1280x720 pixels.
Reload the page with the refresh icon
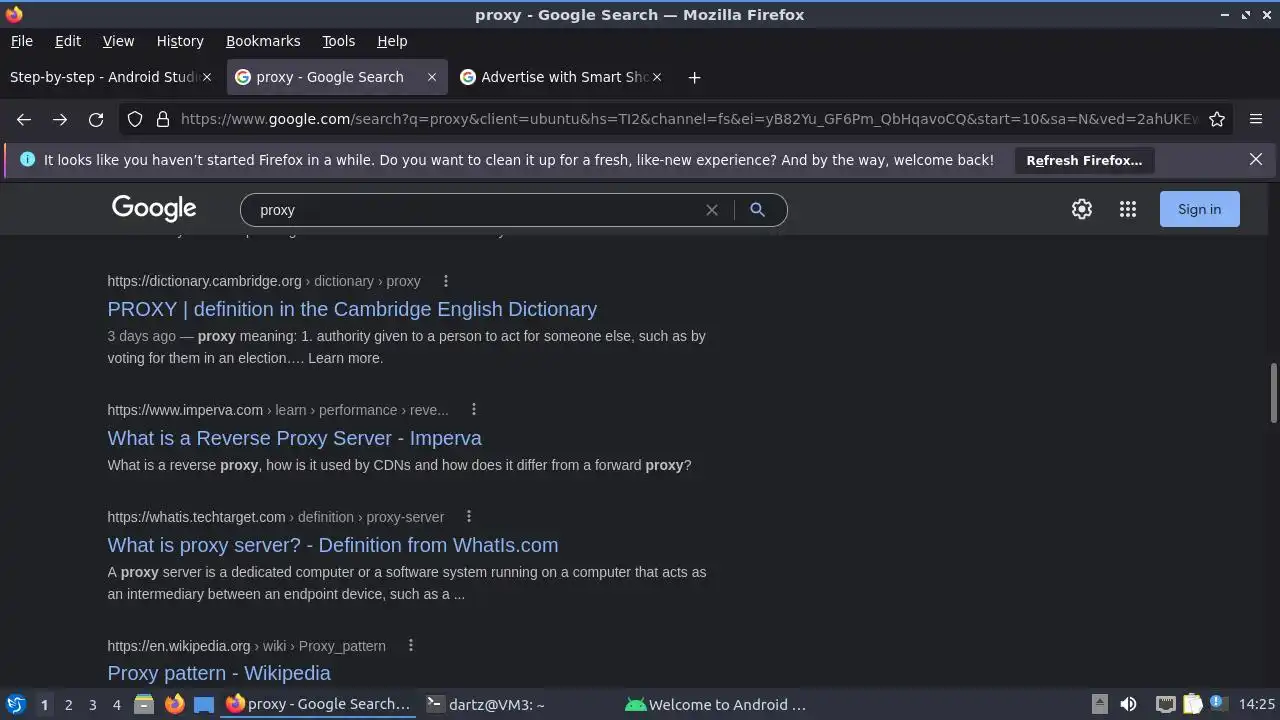coord(96,119)
